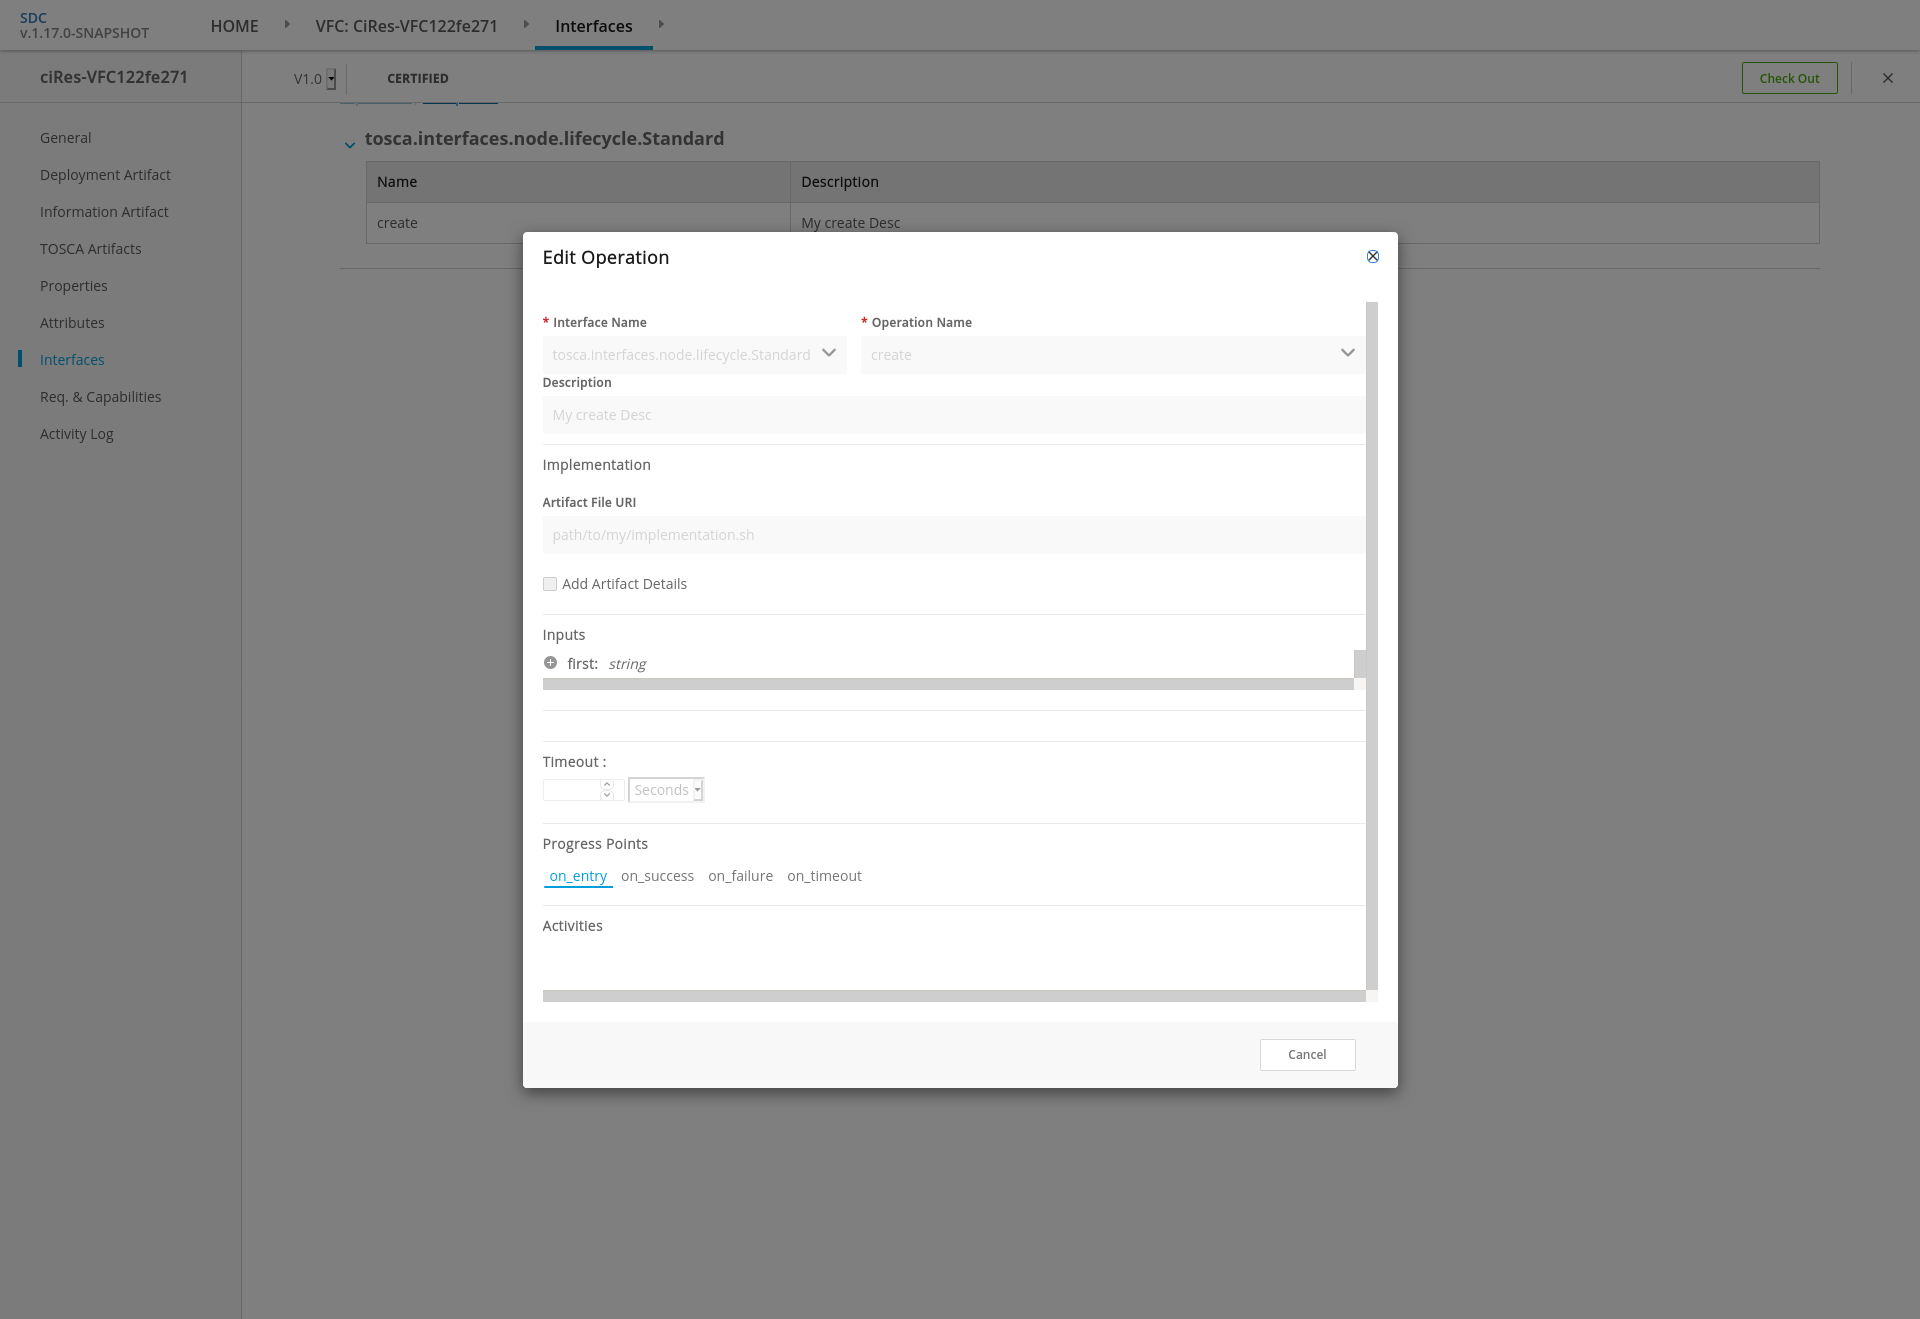The width and height of the screenshot is (1920, 1319).
Task: Expand the 'first' input plus icon
Action: (x=550, y=663)
